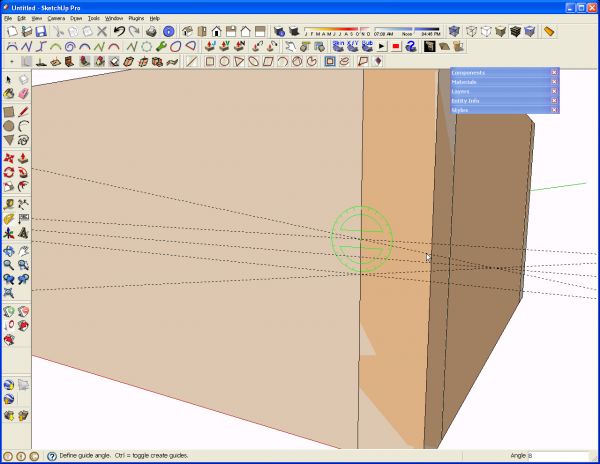
Task: Choose the Circle draw tool
Action: click(x=9, y=126)
